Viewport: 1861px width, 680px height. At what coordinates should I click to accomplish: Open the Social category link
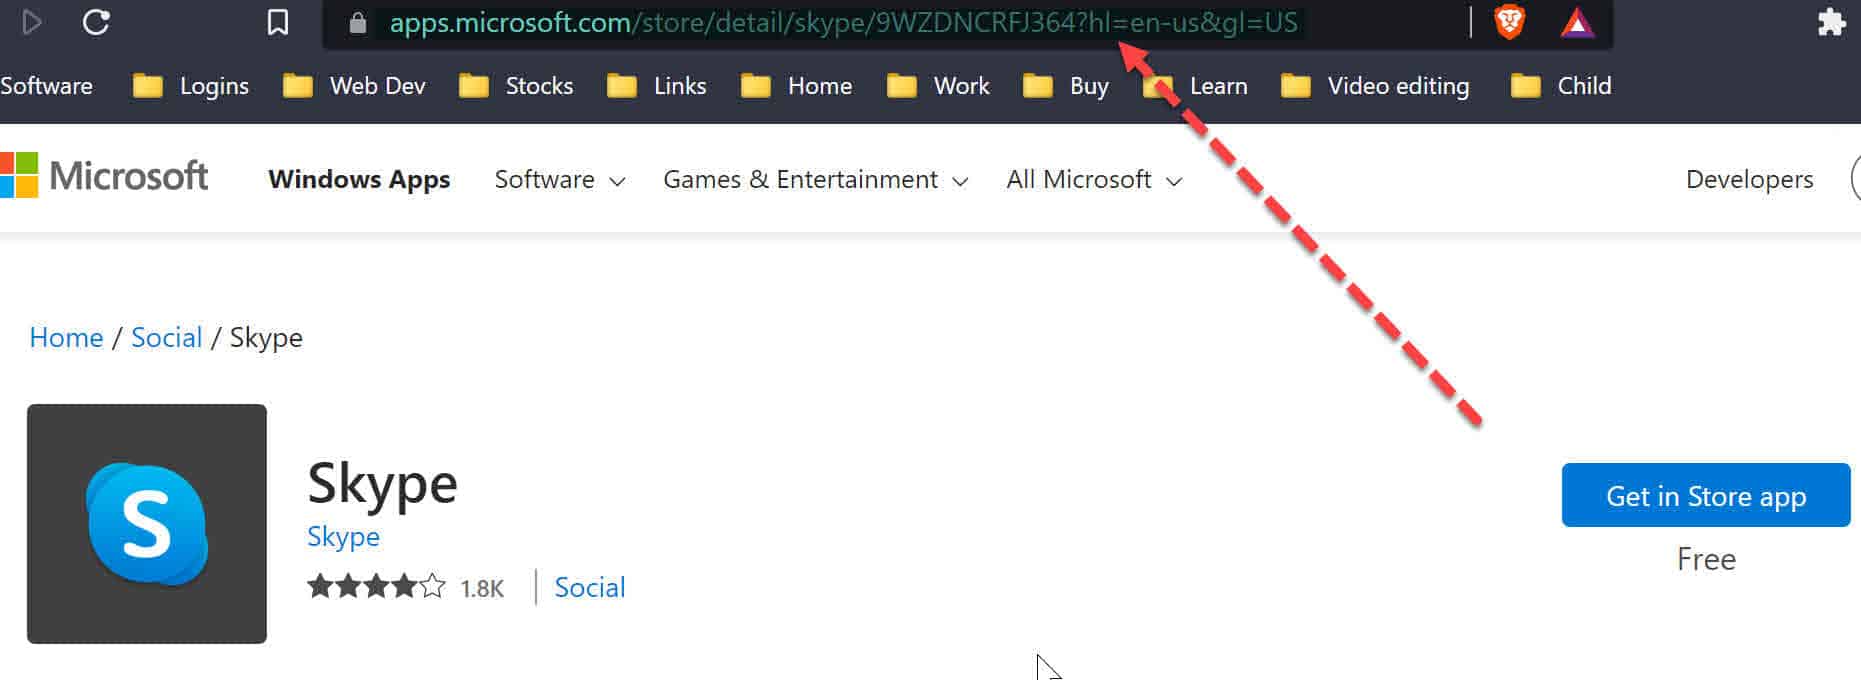coord(590,587)
